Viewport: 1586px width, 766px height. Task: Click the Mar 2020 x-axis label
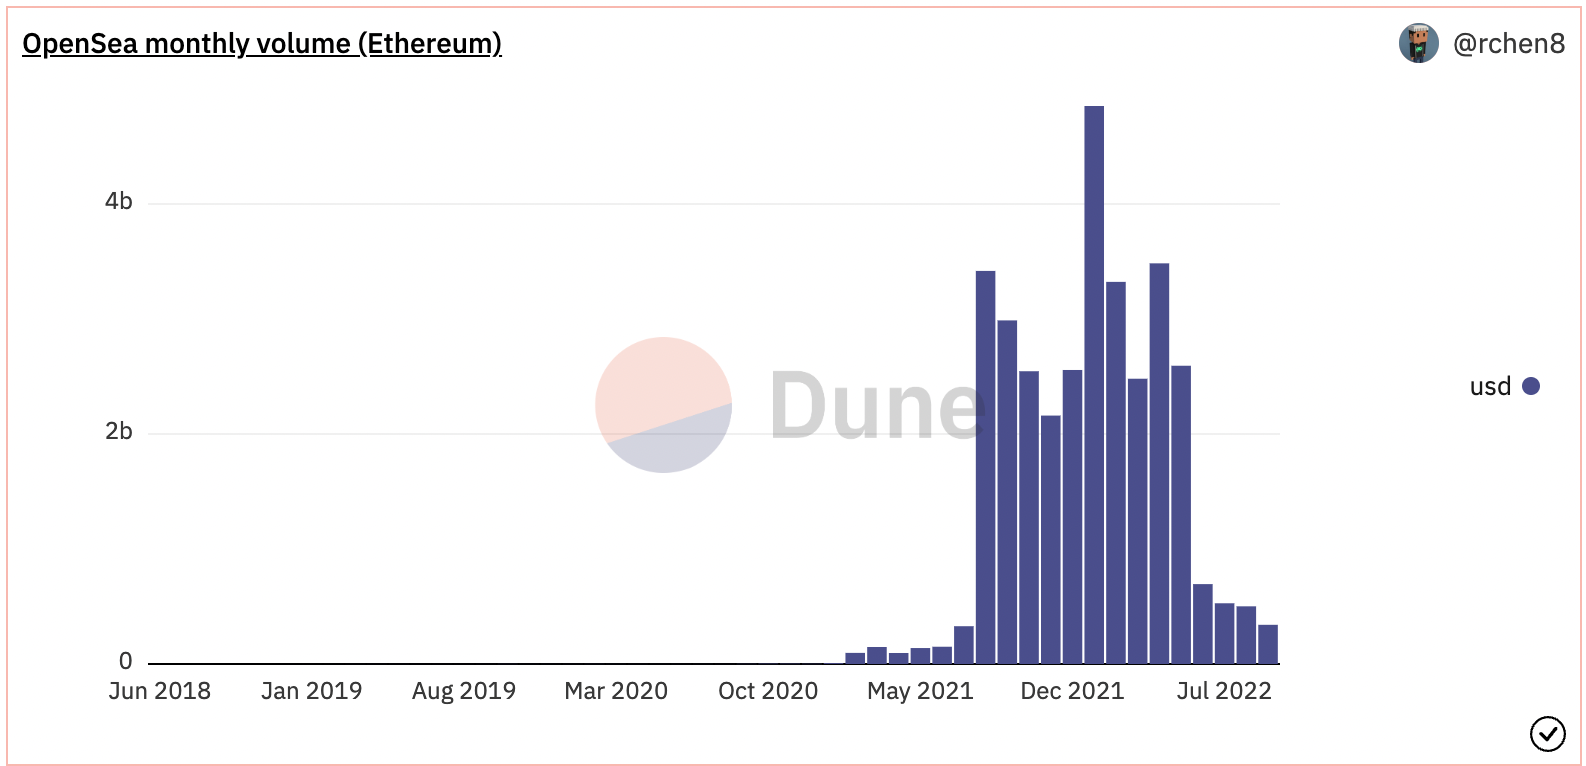[x=616, y=691]
